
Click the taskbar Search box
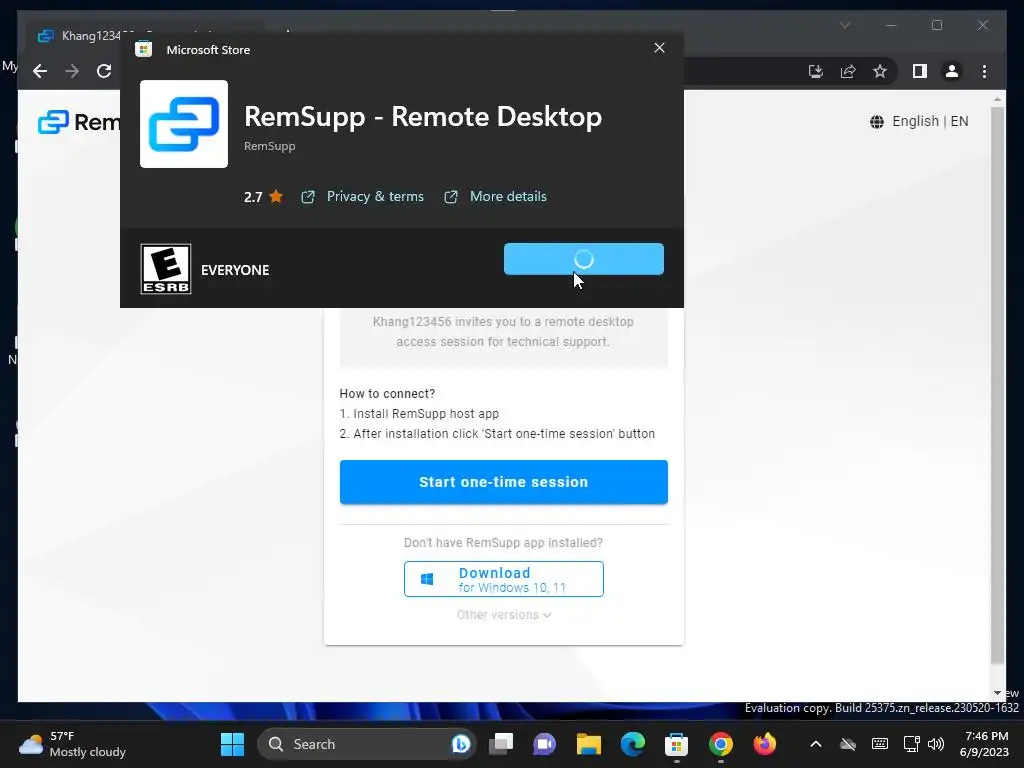click(x=366, y=744)
